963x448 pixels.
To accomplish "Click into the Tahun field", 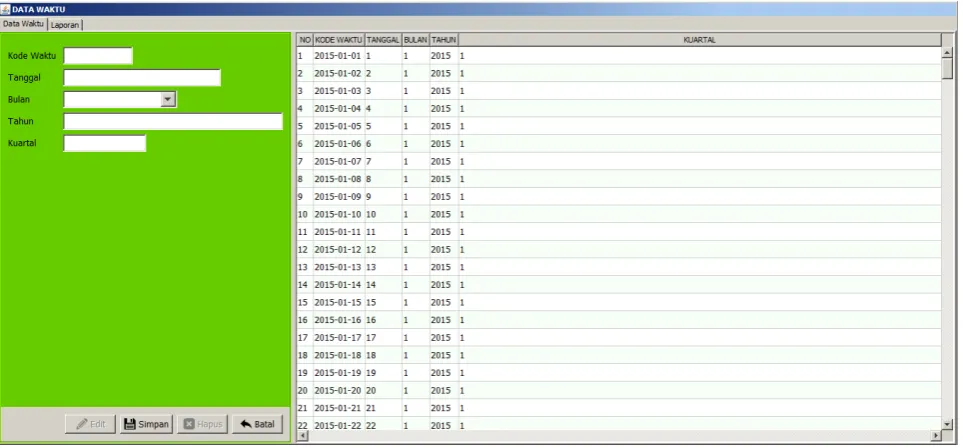I will (x=173, y=121).
